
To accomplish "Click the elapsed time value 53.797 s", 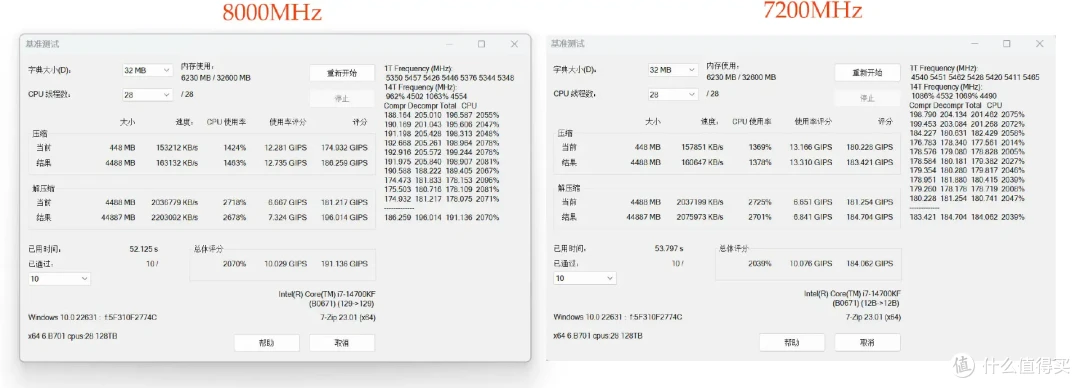I will click(669, 248).
